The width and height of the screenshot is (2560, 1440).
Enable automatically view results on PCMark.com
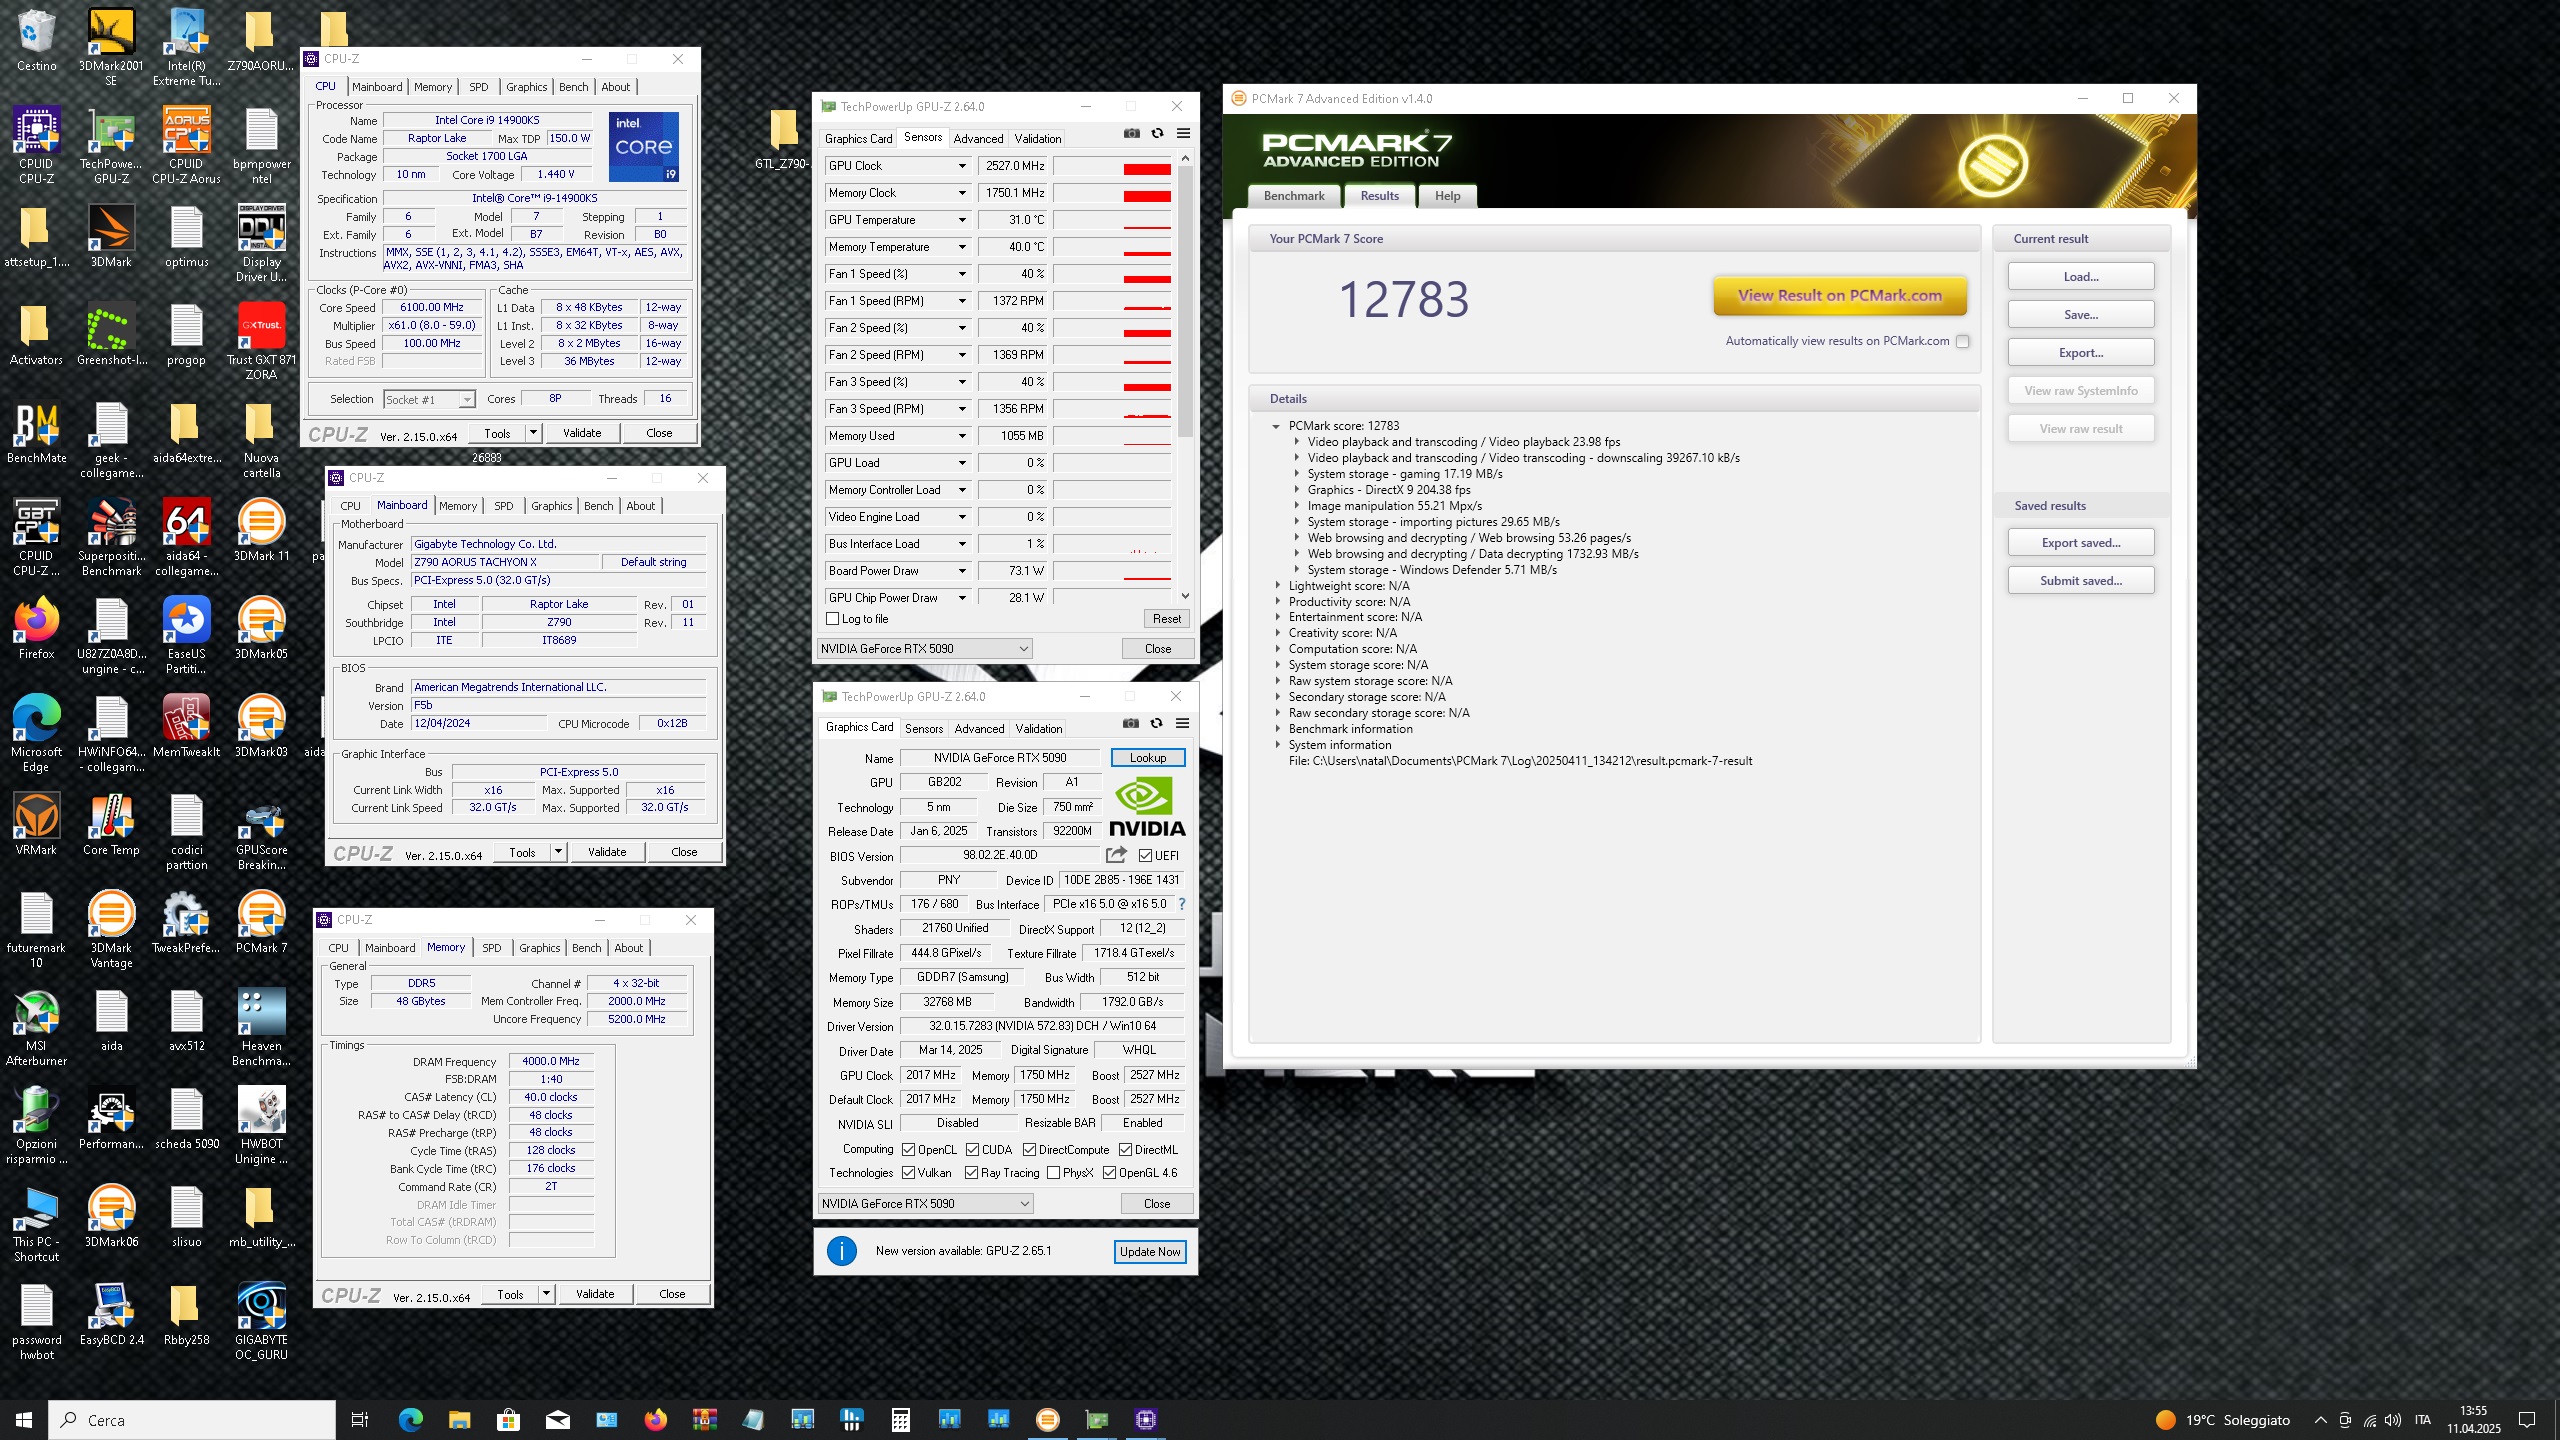click(1963, 341)
